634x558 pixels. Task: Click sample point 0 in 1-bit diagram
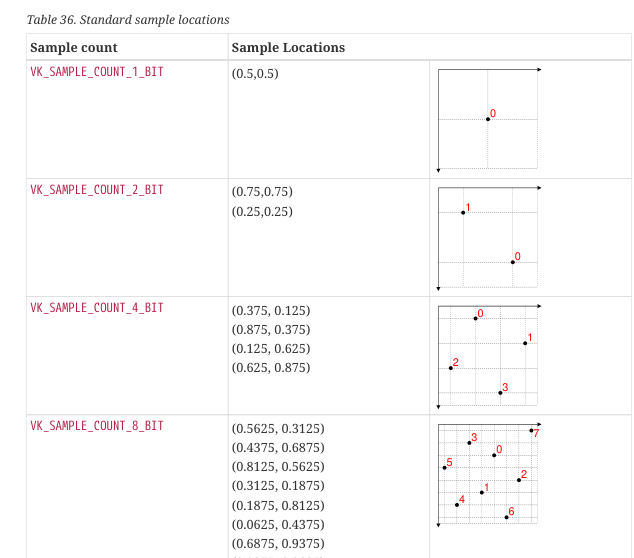[488, 119]
